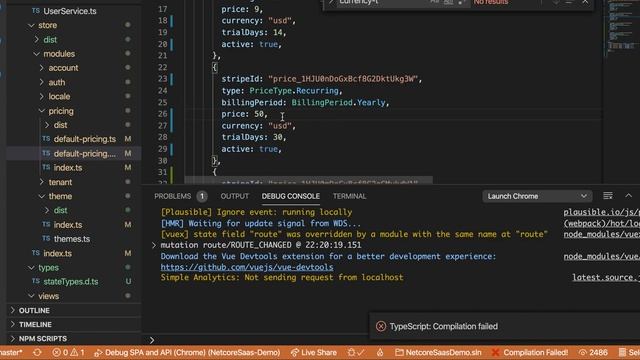
Task: Click the TypeScript compilation failed error icon
Action: [381, 326]
